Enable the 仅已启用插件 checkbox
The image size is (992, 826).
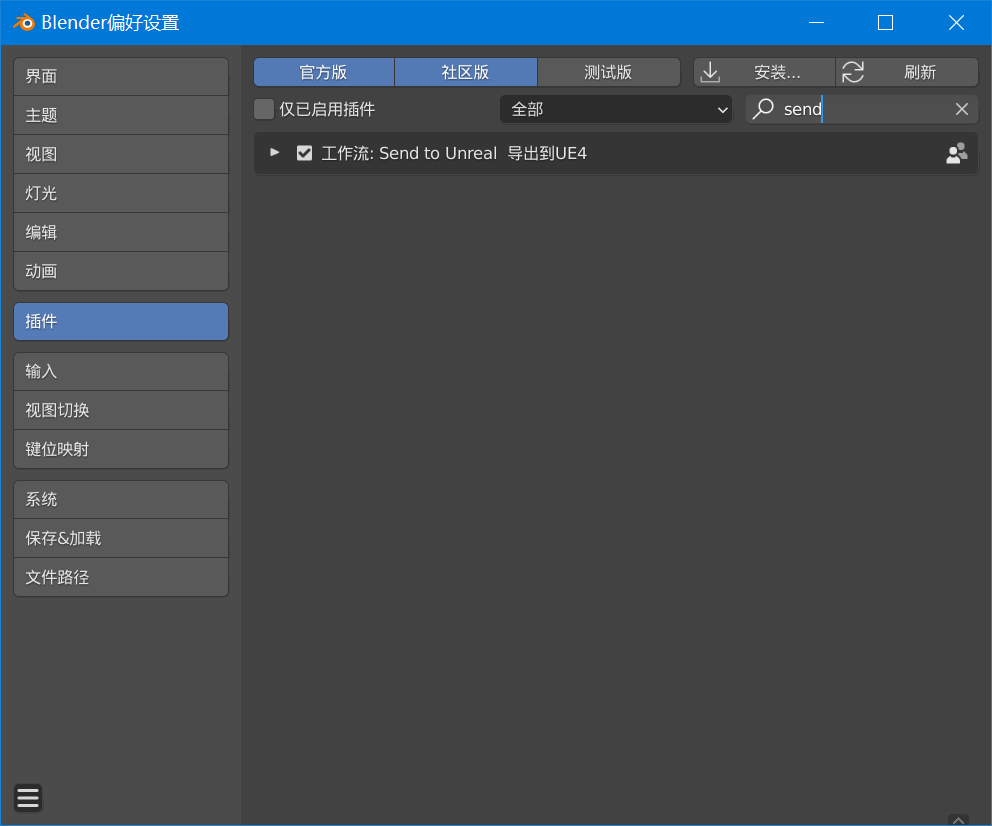[x=263, y=109]
